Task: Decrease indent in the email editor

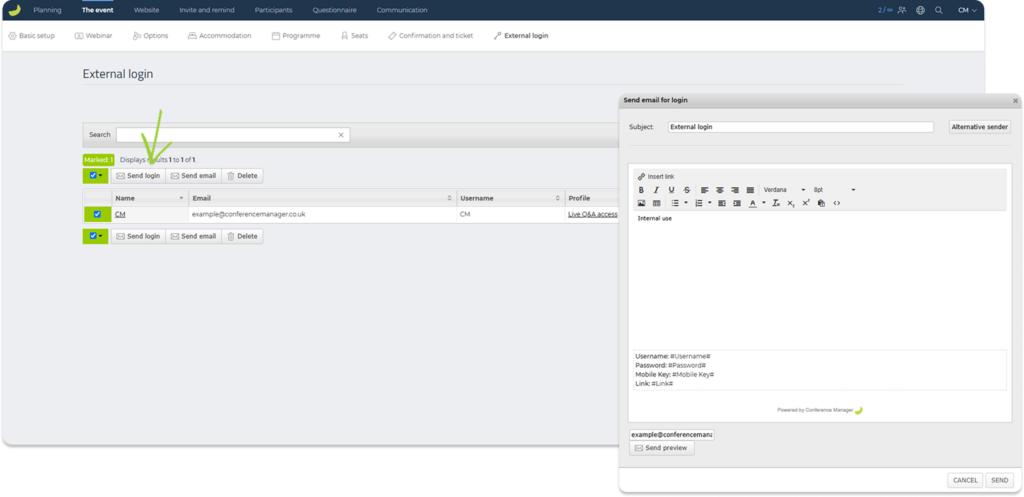Action: (722, 203)
